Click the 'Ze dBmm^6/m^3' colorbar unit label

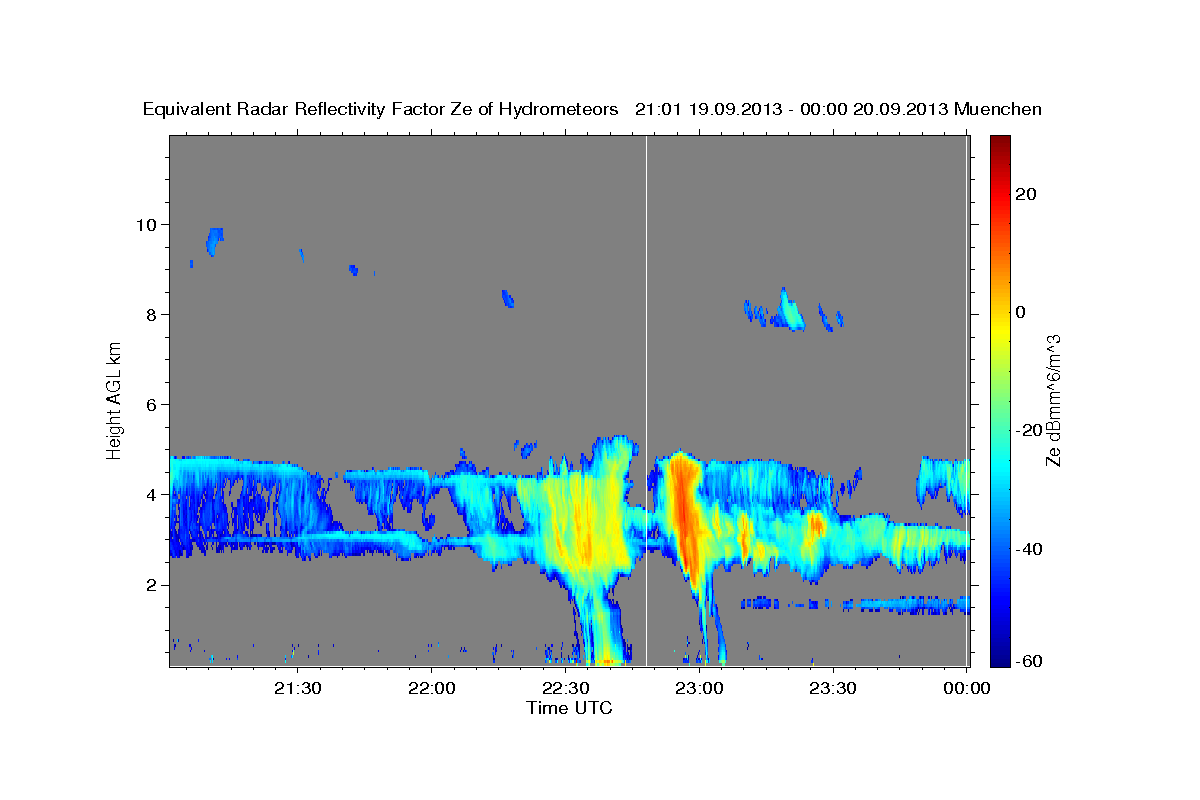[x=1053, y=400]
